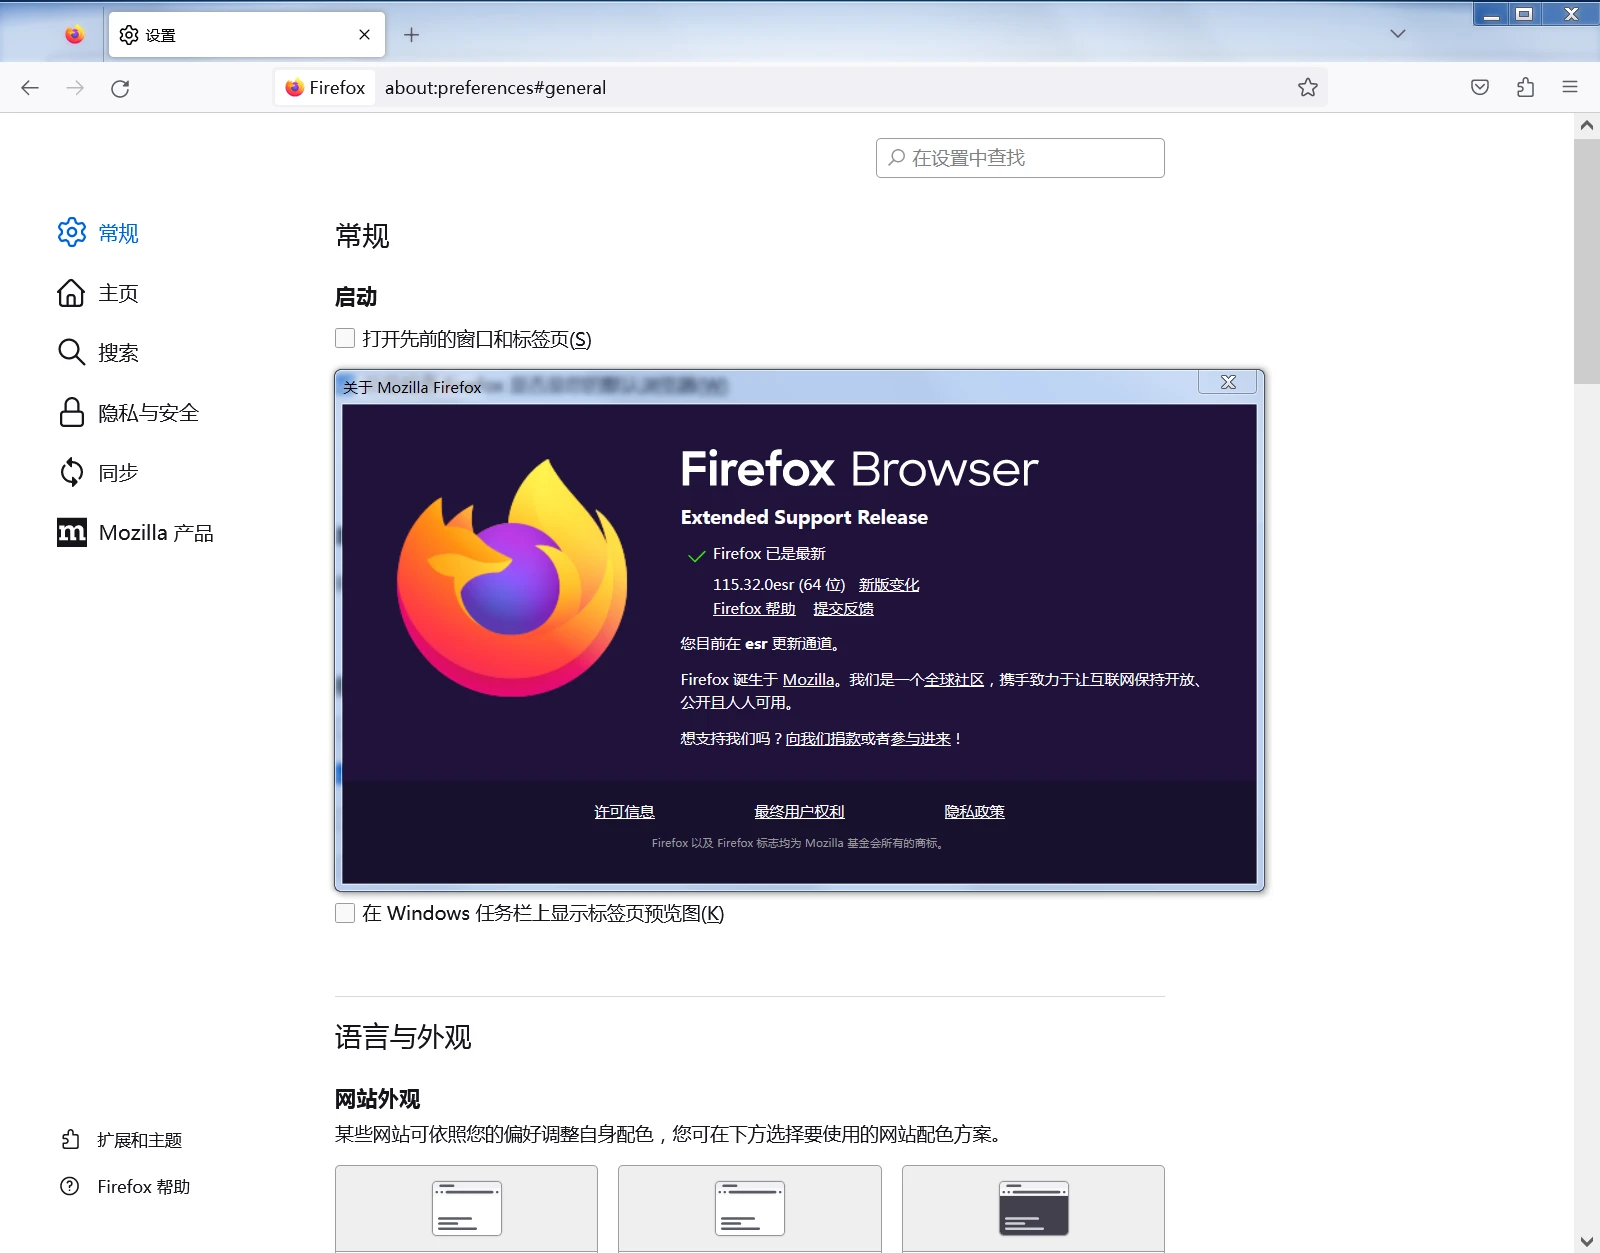This screenshot has height=1253, width=1600.
Task: Open the 搜索 settings section
Action: 118,353
